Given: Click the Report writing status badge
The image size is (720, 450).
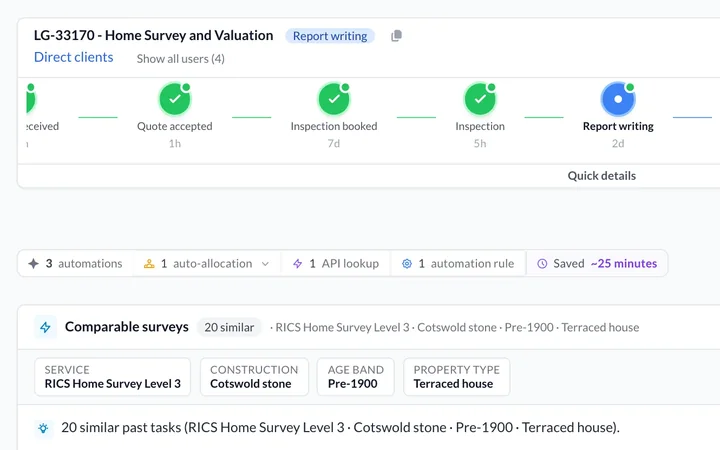Looking at the screenshot, I should tap(330, 36).
